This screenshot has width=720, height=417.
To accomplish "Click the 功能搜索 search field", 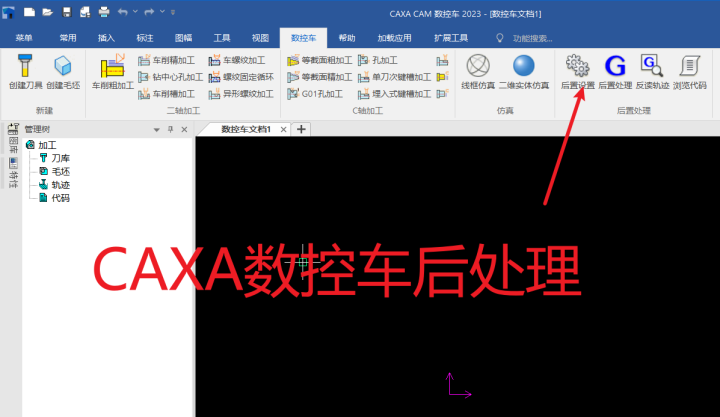I will 532,39.
